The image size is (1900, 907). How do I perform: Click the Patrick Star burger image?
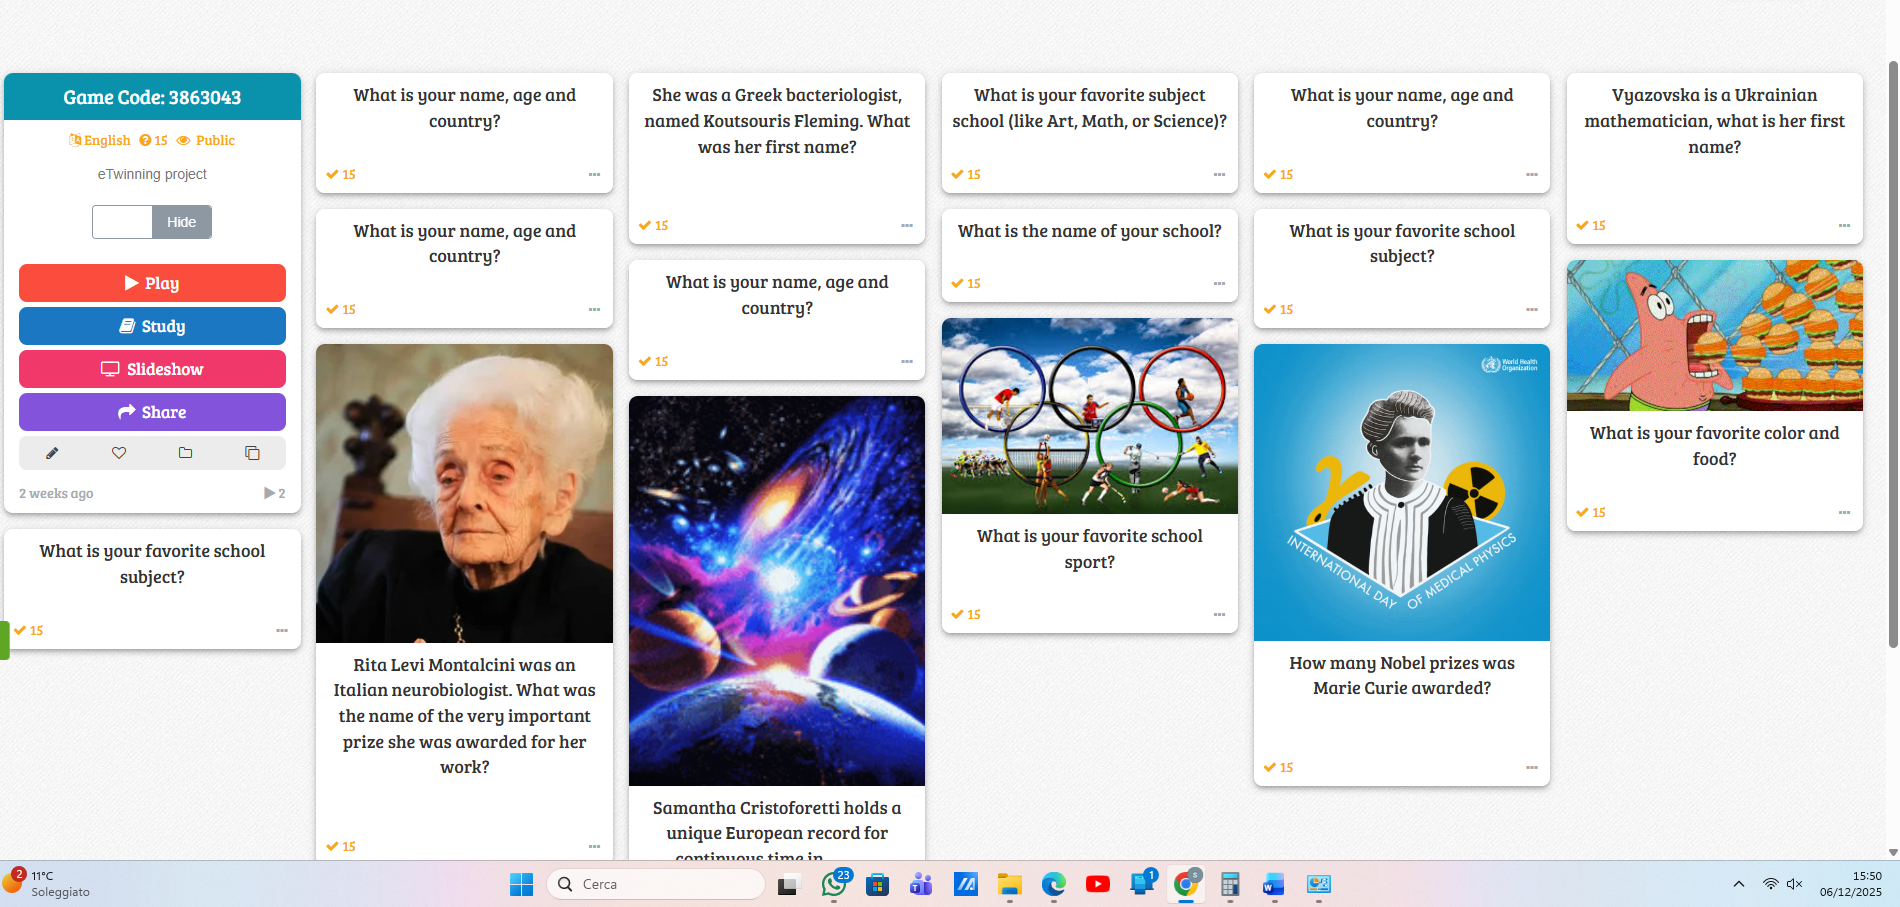pyautogui.click(x=1714, y=336)
